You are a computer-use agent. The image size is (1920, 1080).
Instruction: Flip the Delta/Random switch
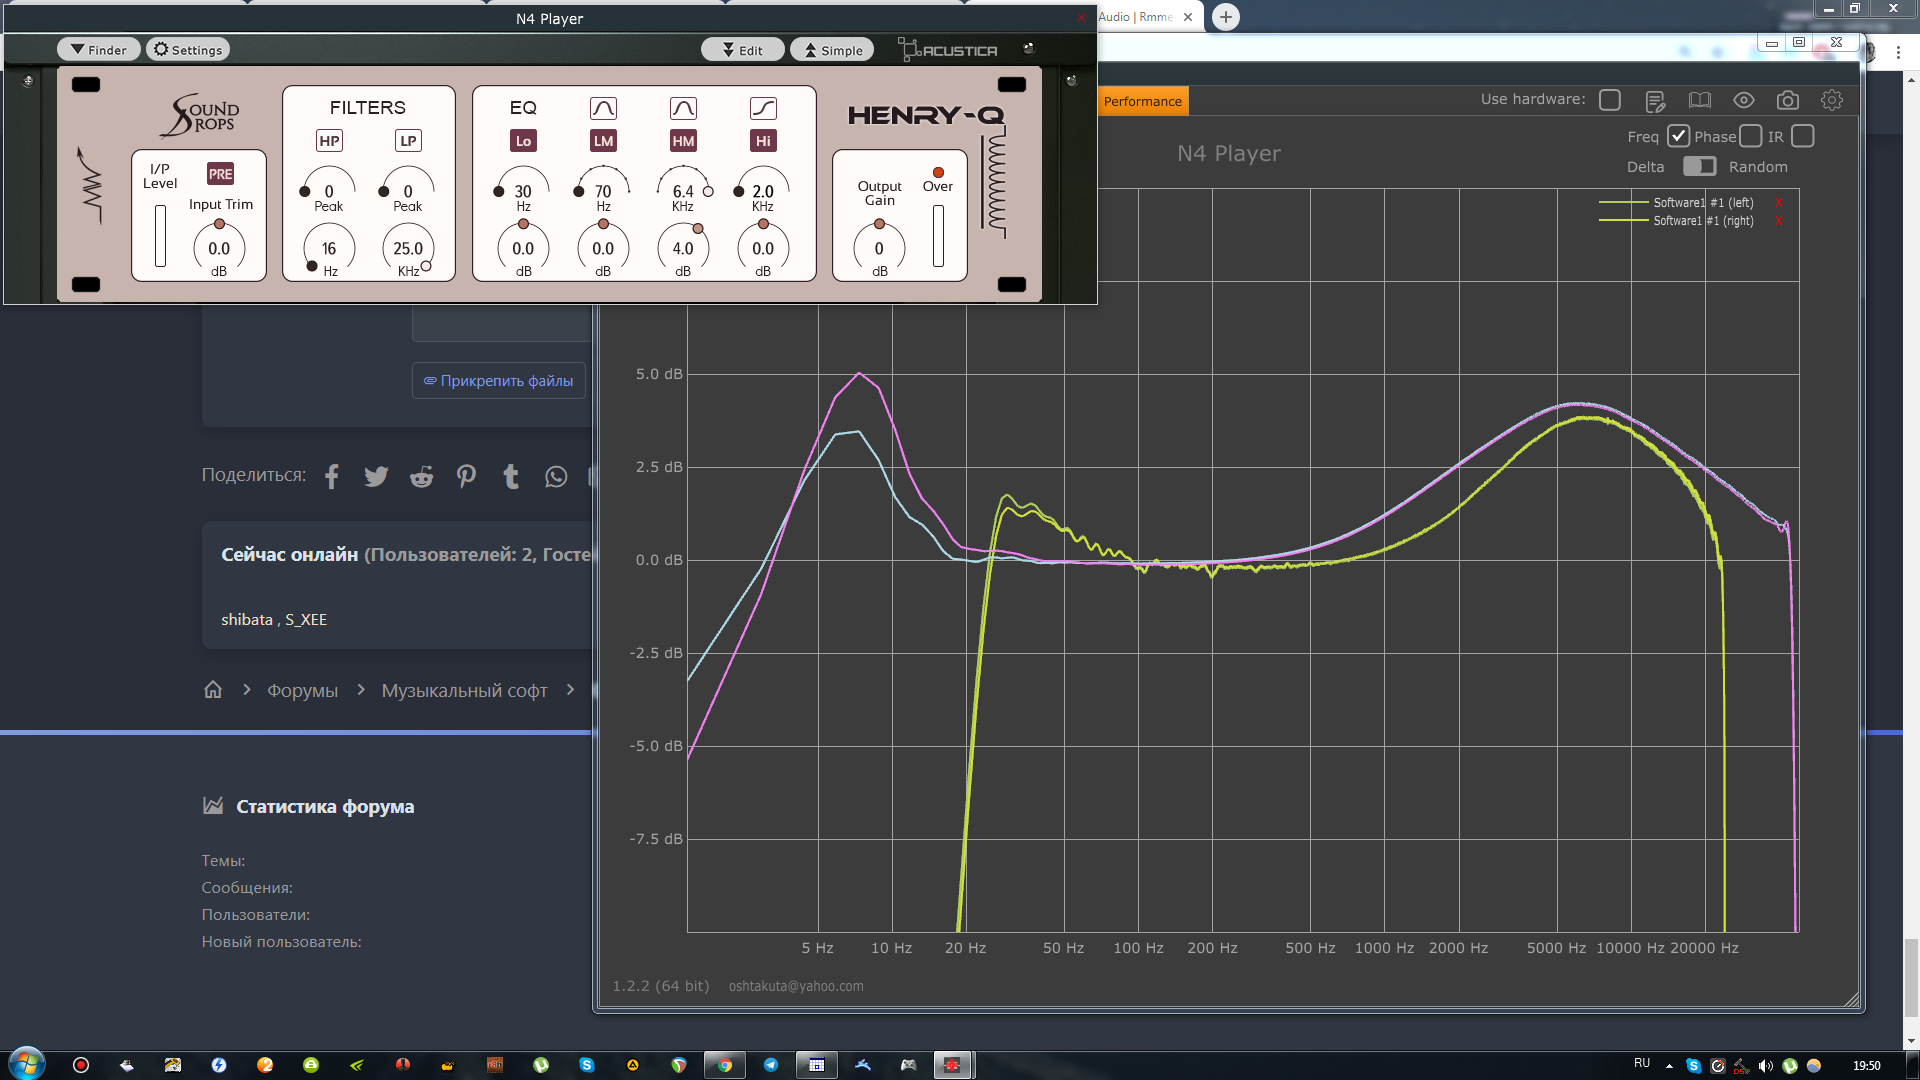click(1699, 166)
